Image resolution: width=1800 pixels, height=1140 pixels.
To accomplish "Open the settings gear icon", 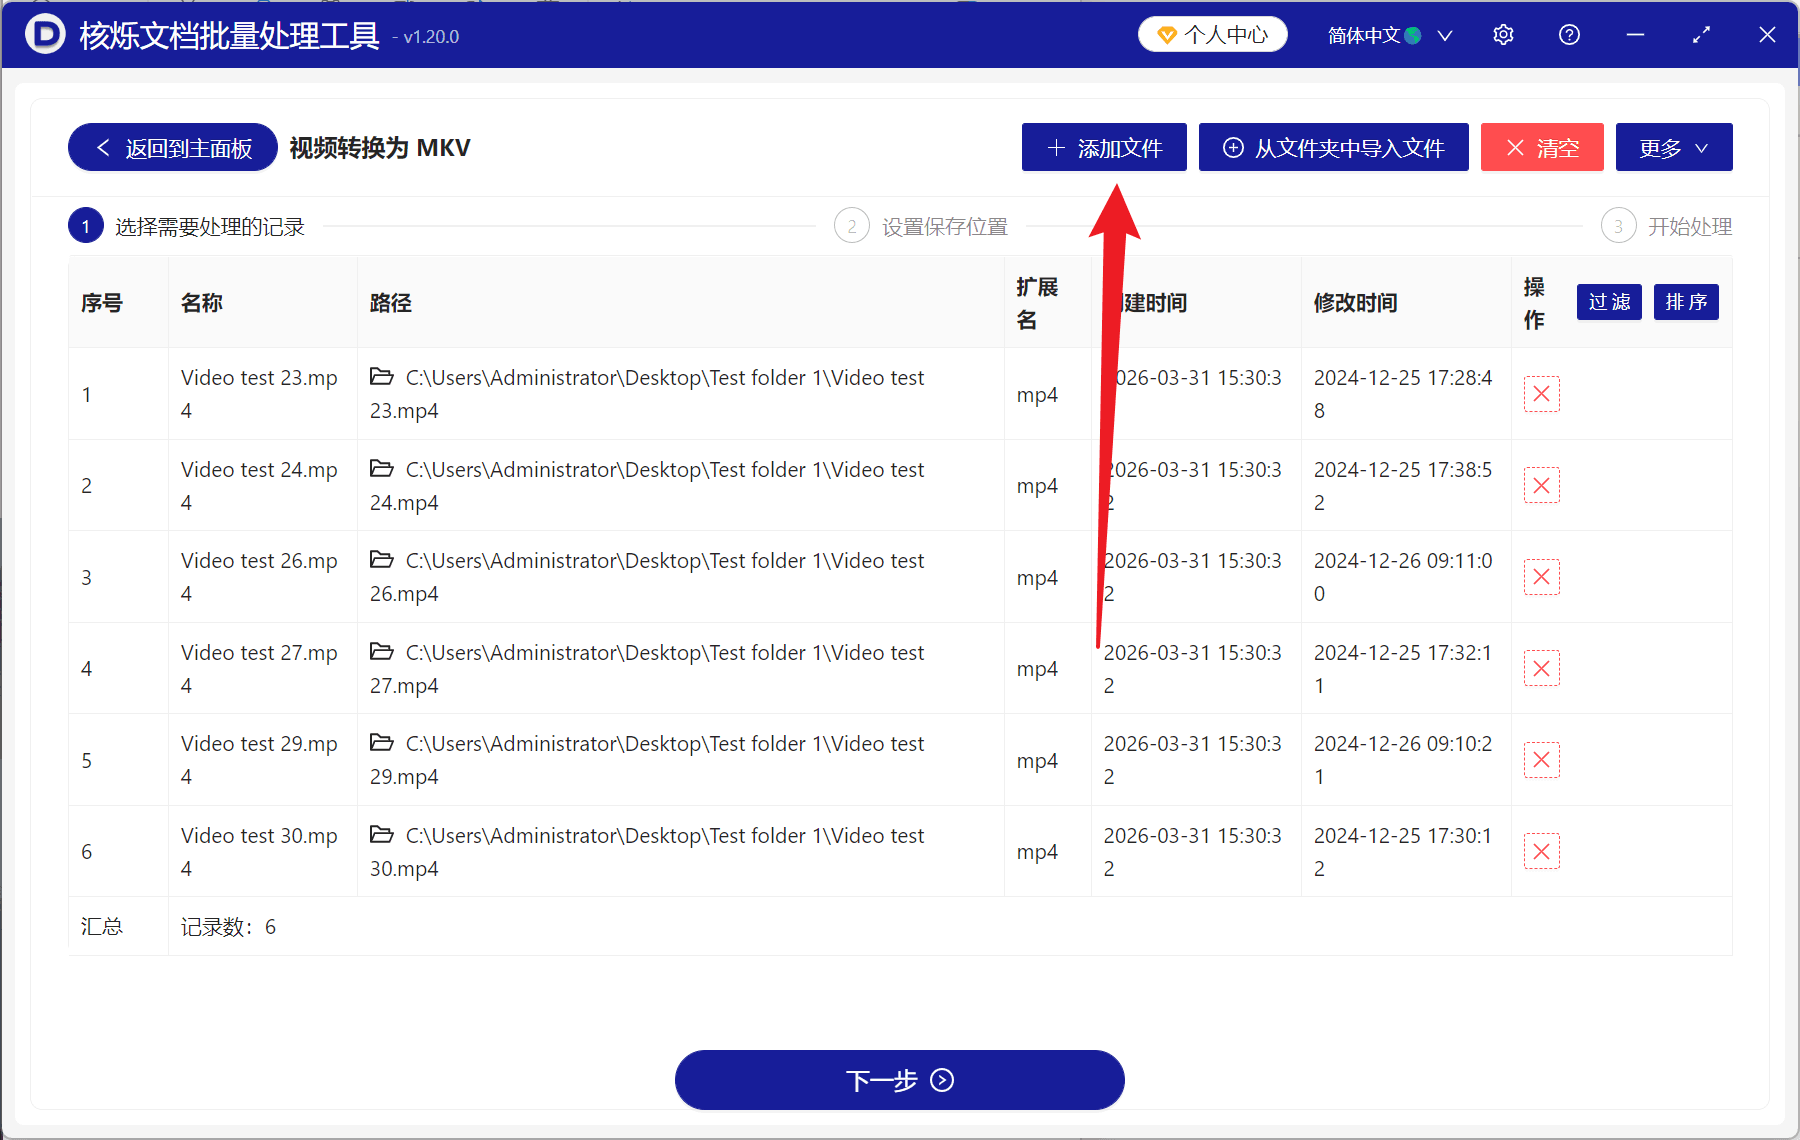I will pyautogui.click(x=1503, y=34).
